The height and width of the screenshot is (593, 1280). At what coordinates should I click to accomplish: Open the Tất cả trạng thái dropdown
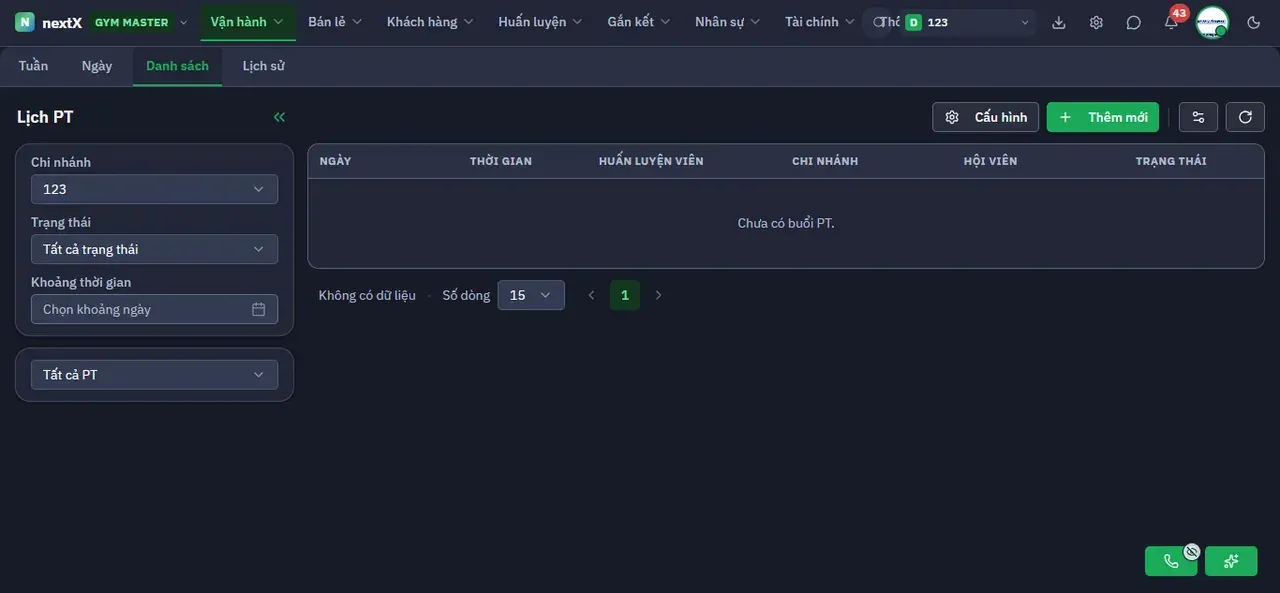point(154,249)
